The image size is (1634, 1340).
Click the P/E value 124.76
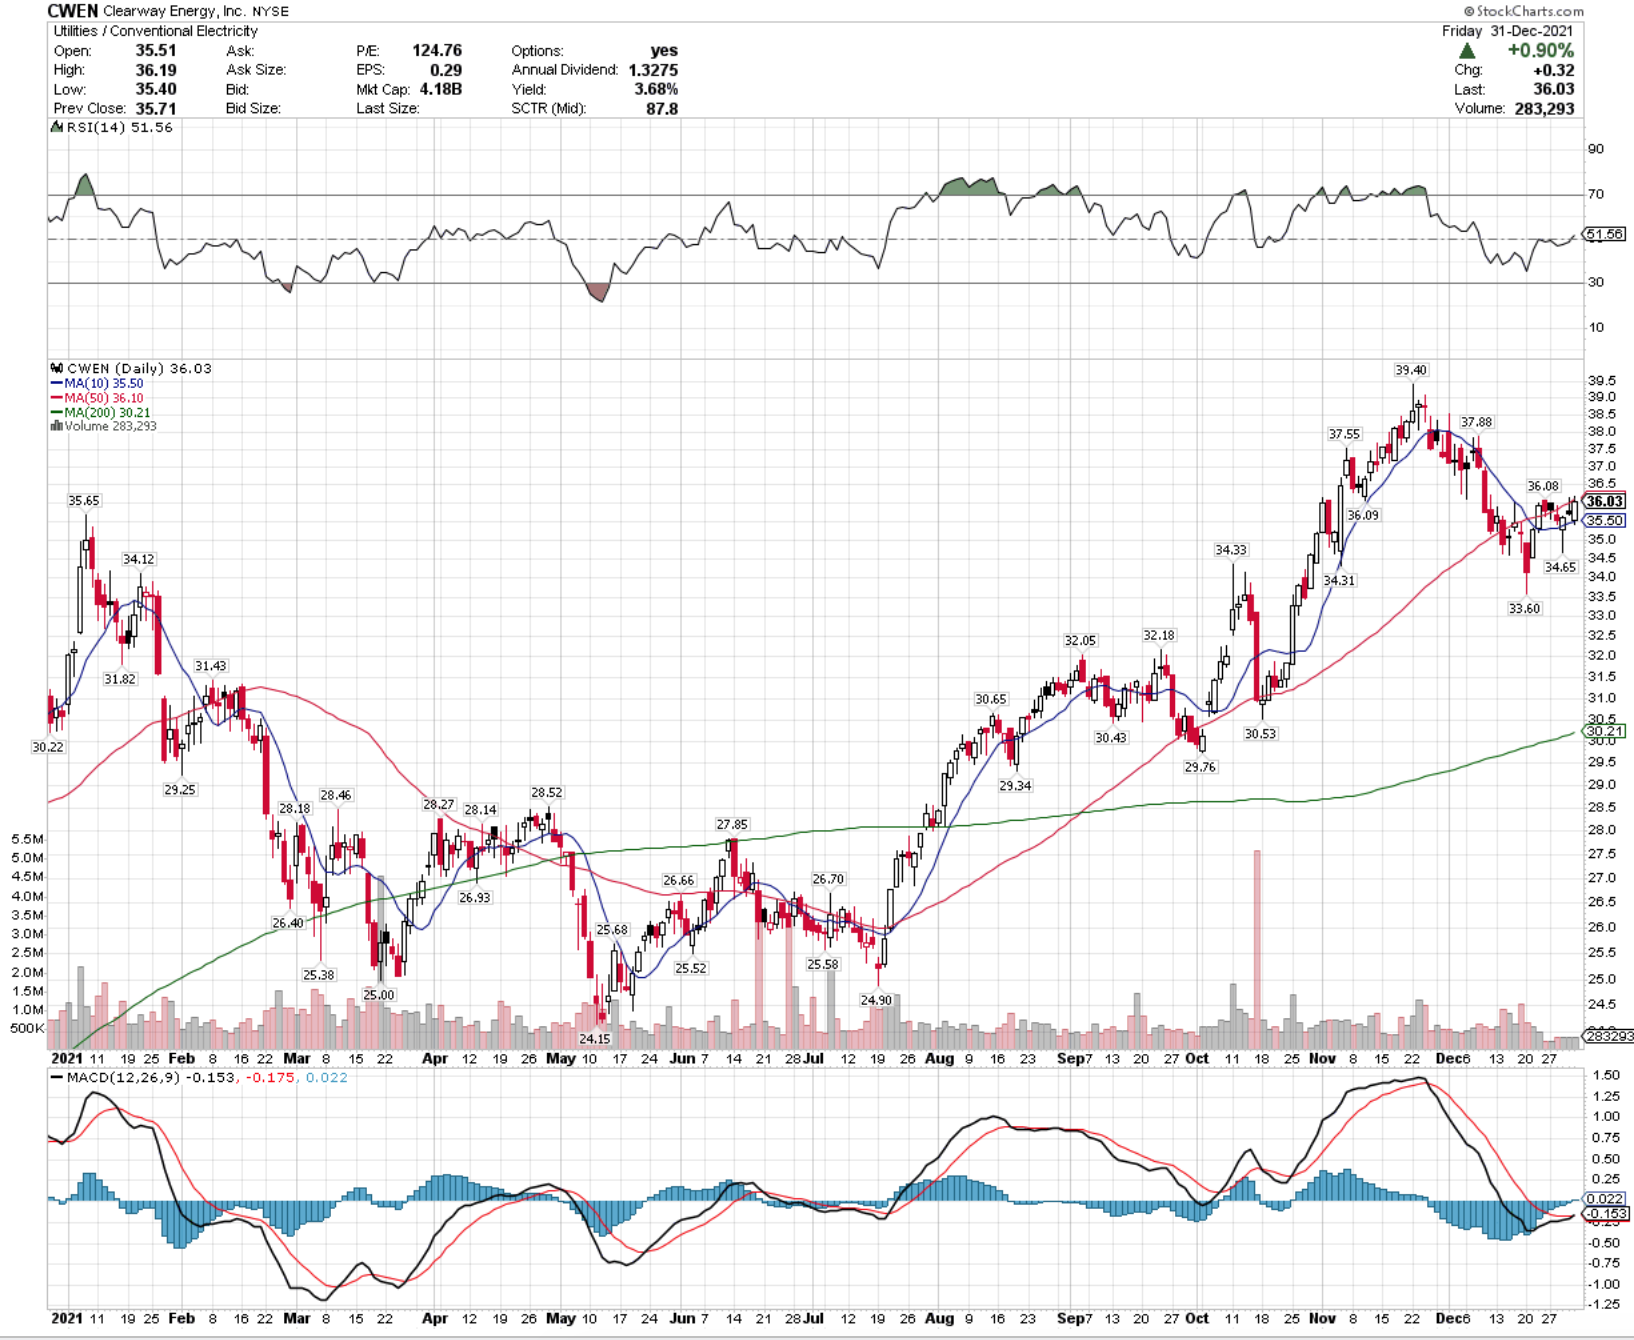437,51
